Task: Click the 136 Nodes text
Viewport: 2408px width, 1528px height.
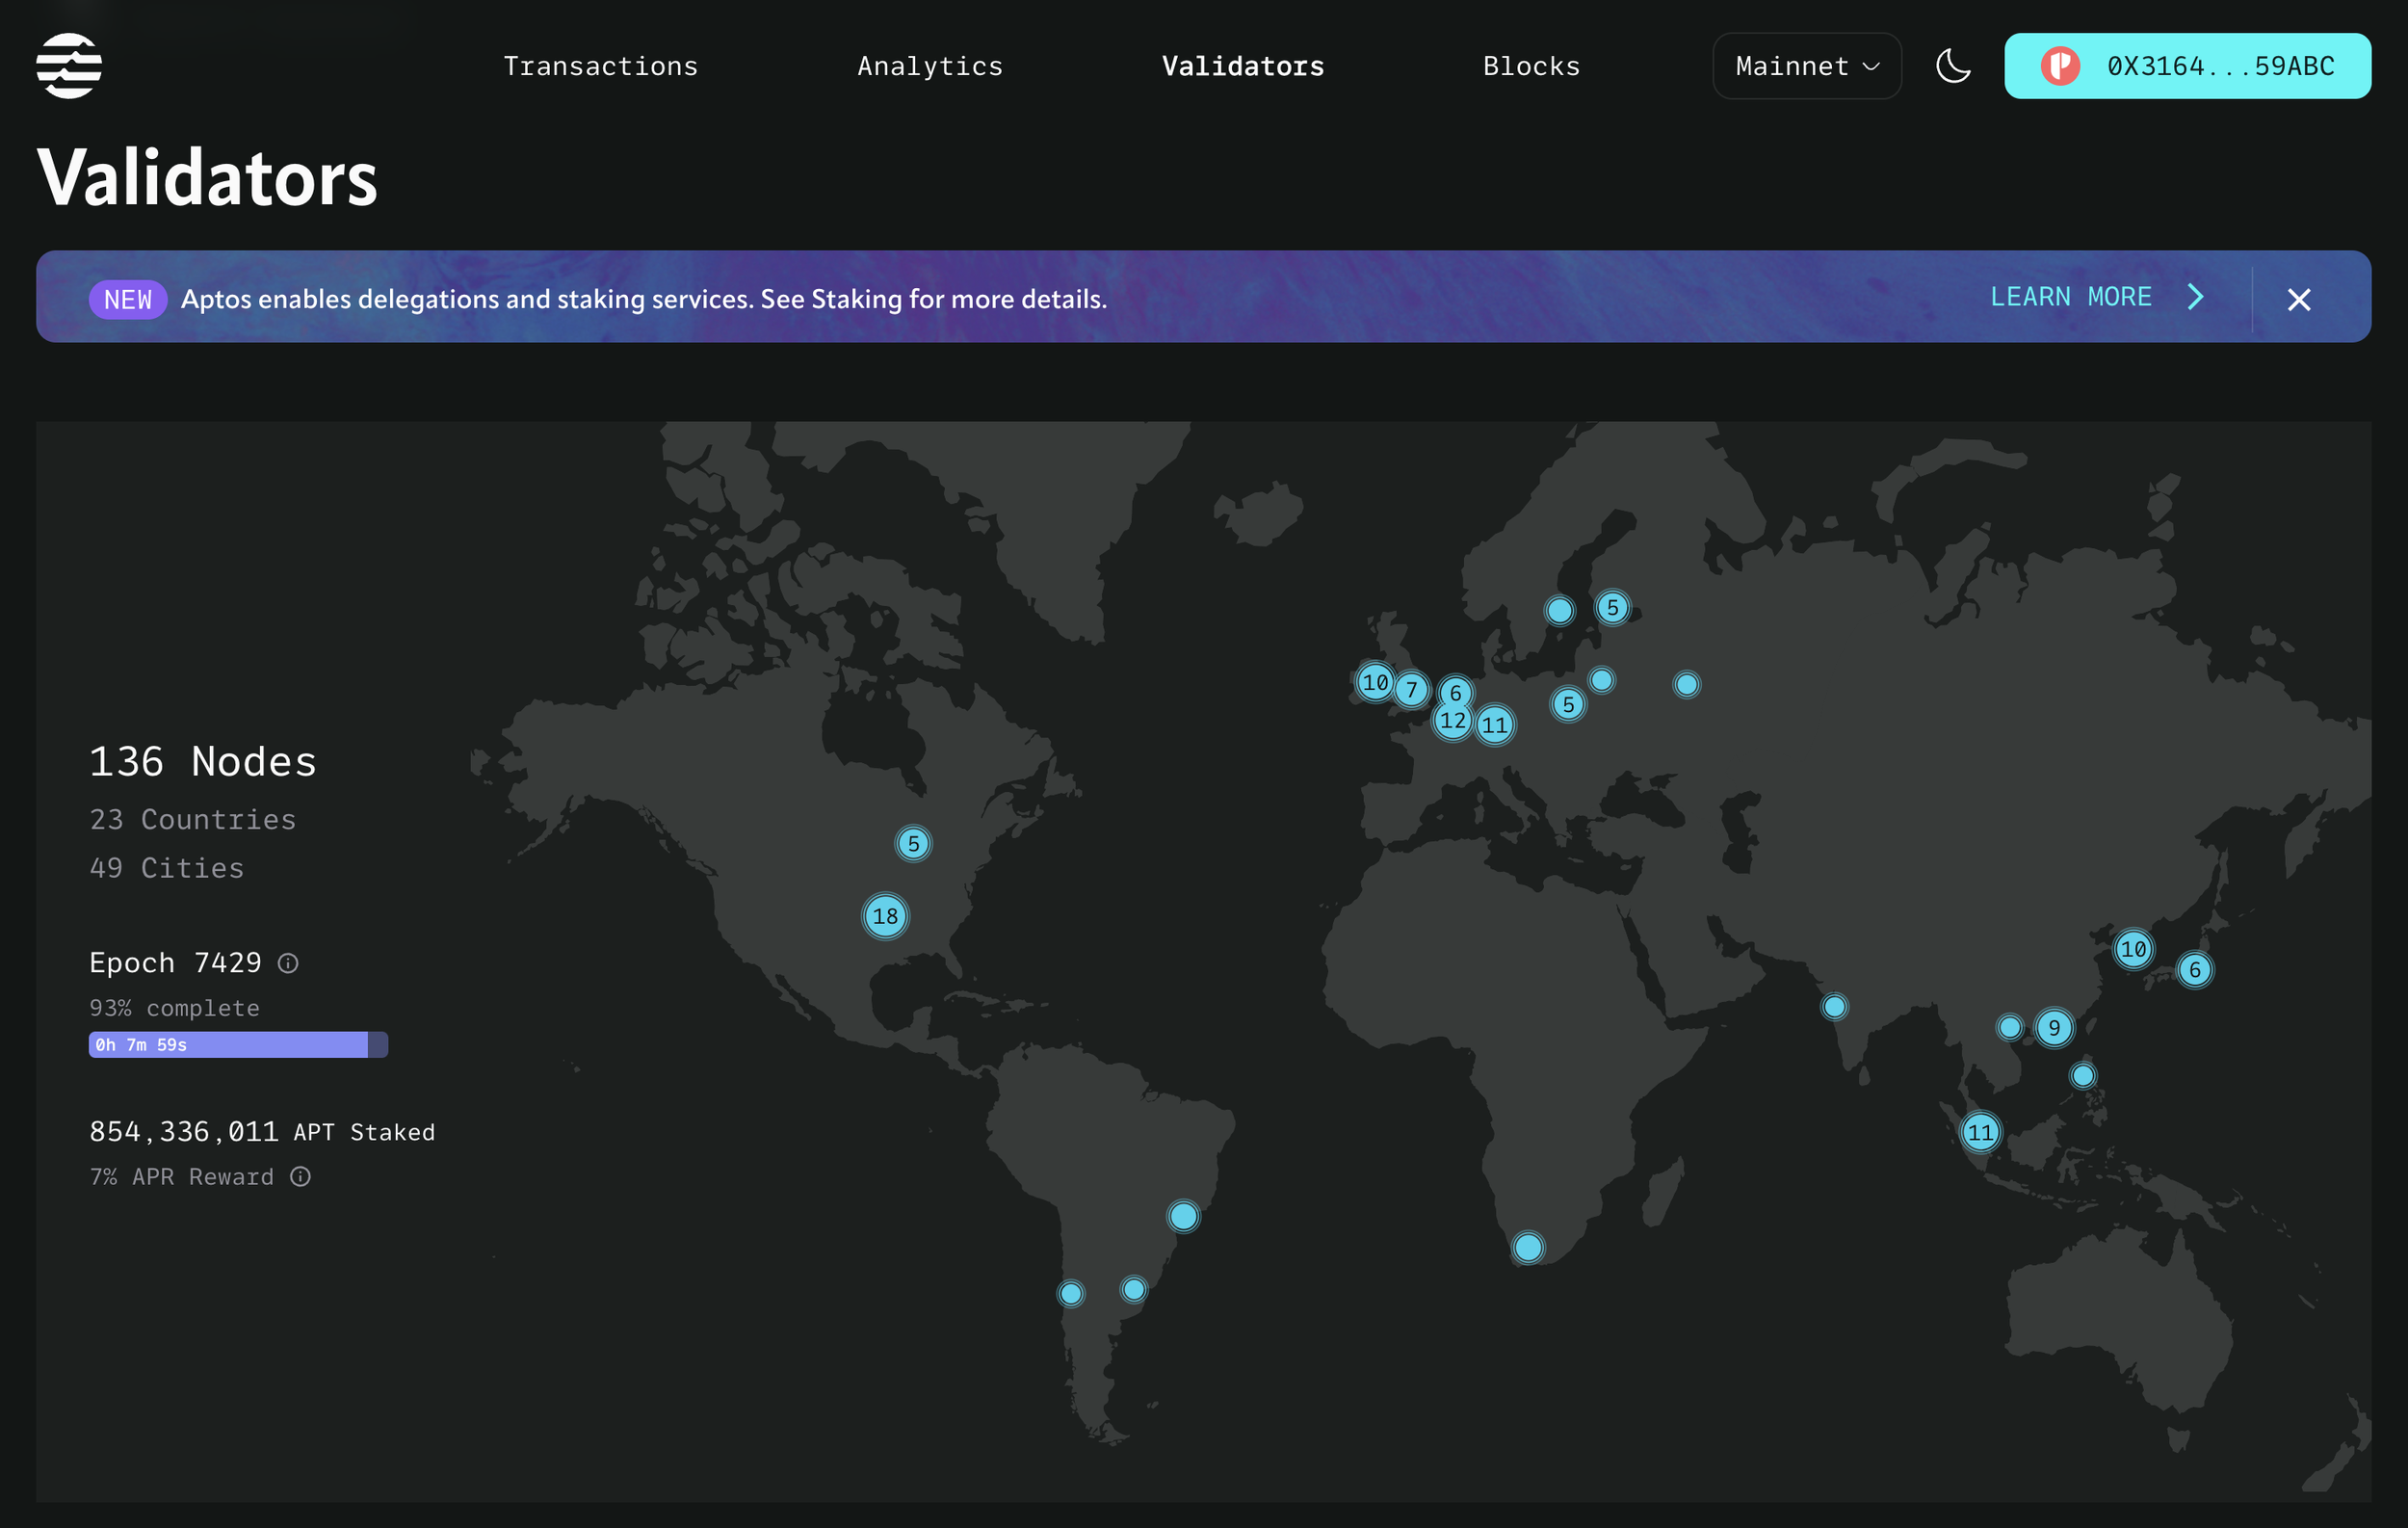Action: coord(203,762)
